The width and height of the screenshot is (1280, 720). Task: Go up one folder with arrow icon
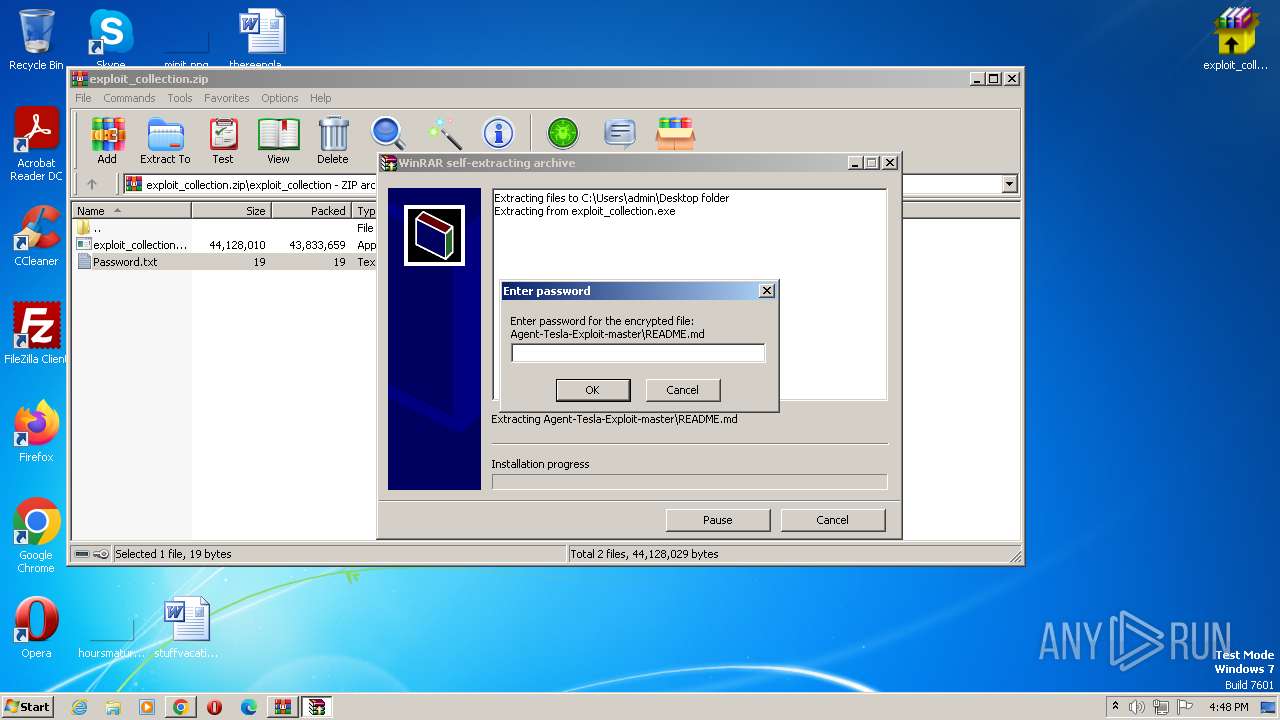point(92,184)
